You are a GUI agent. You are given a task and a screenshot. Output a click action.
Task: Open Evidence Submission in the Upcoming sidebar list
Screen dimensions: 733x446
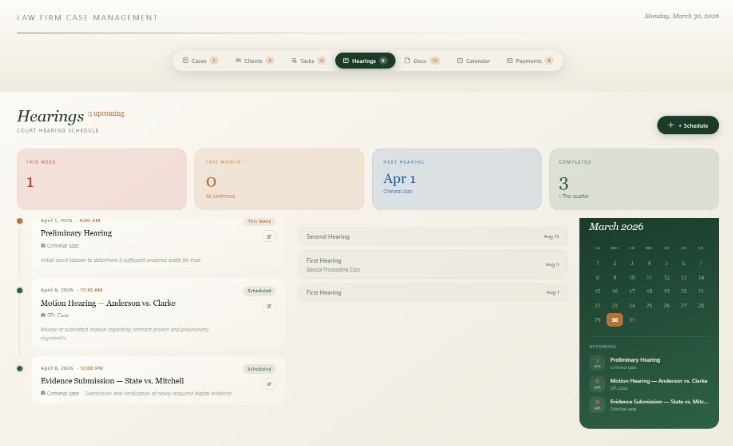649,404
